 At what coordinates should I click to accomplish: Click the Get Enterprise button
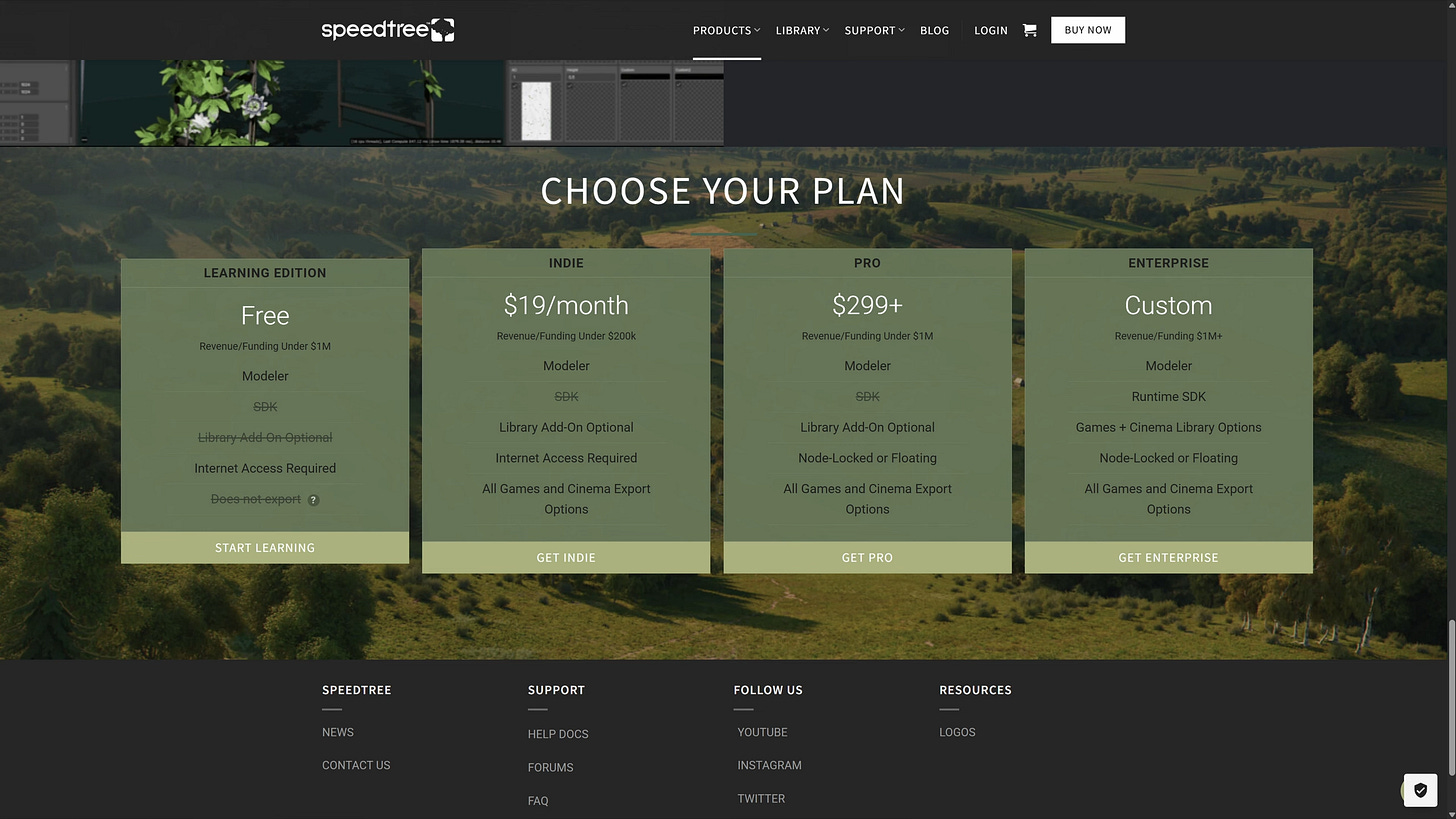(x=1168, y=558)
